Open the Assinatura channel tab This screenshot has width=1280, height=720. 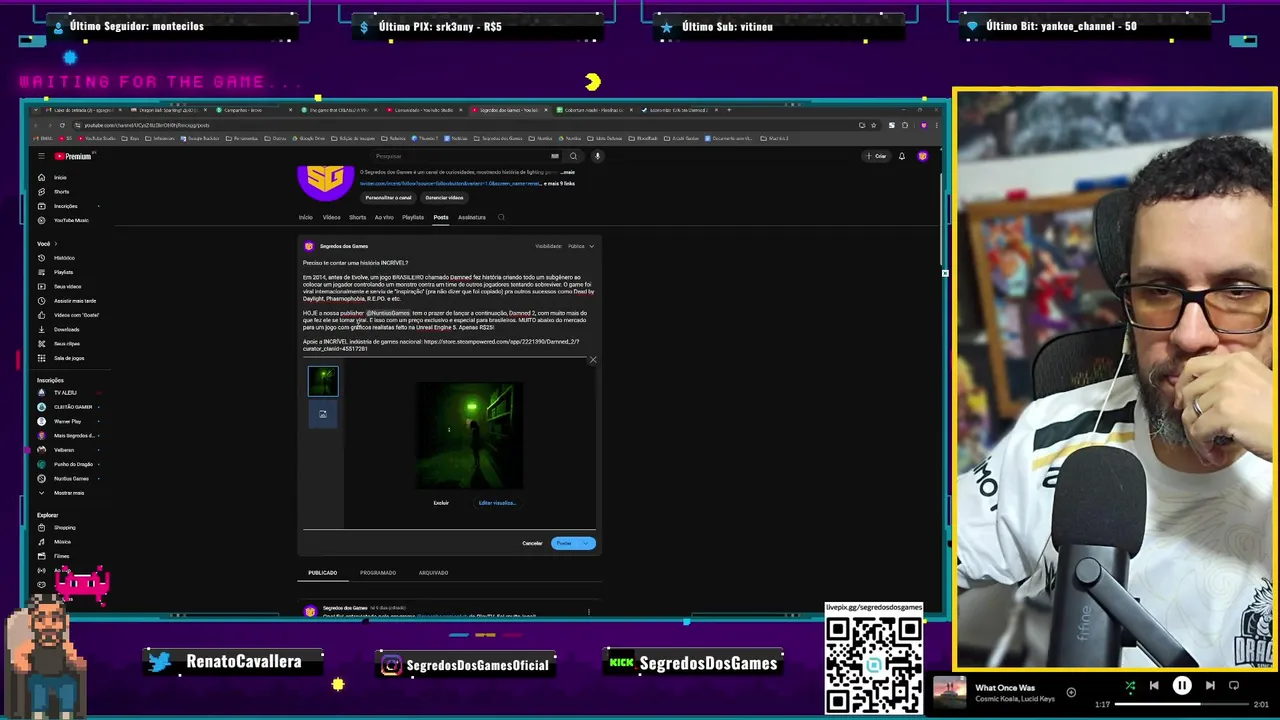tap(472, 217)
